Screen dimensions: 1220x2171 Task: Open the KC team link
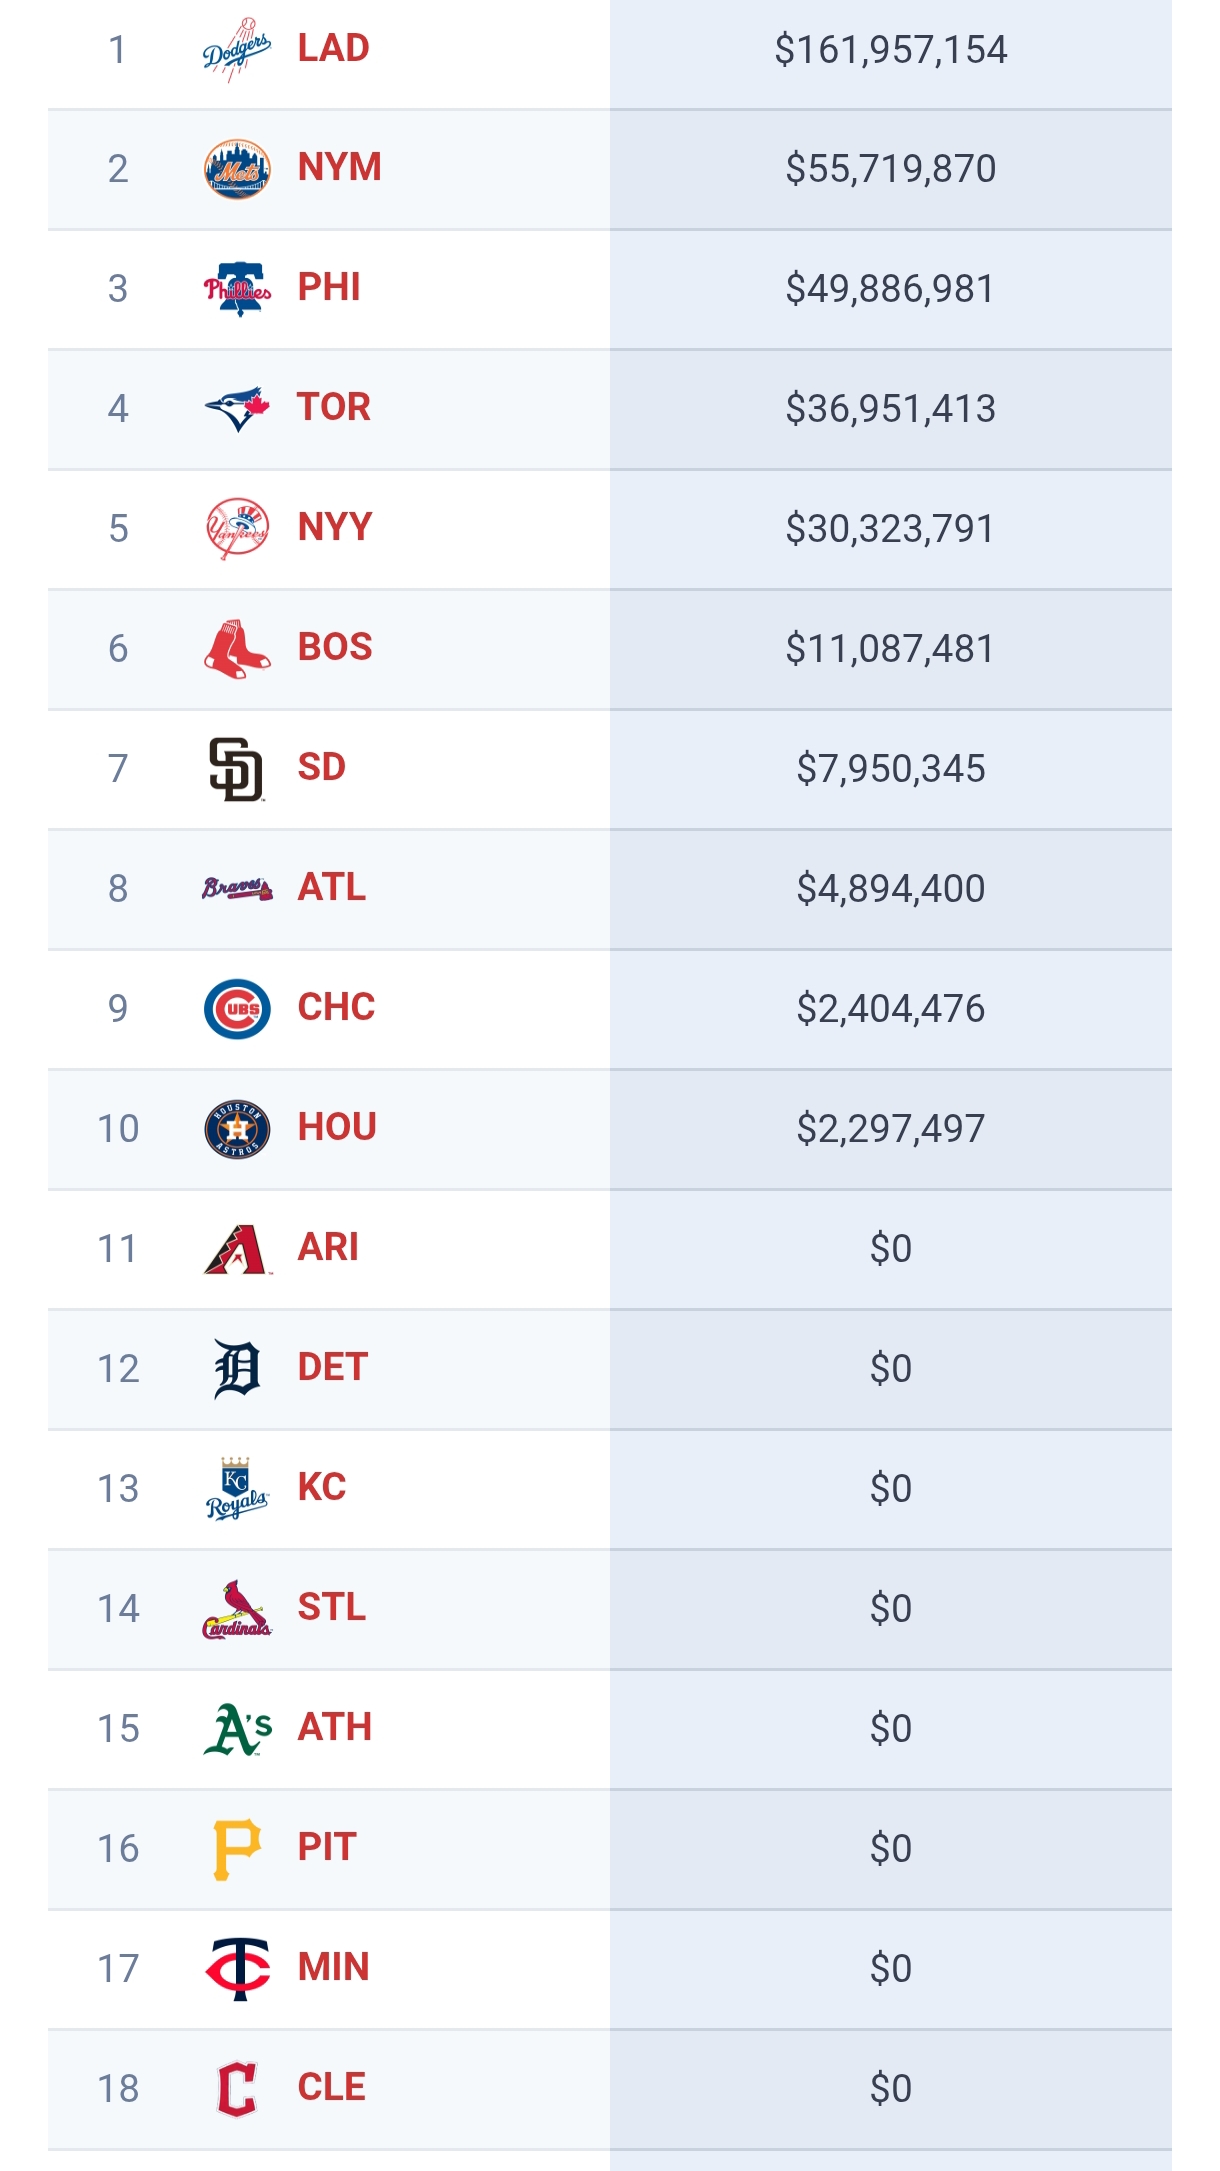[321, 1487]
